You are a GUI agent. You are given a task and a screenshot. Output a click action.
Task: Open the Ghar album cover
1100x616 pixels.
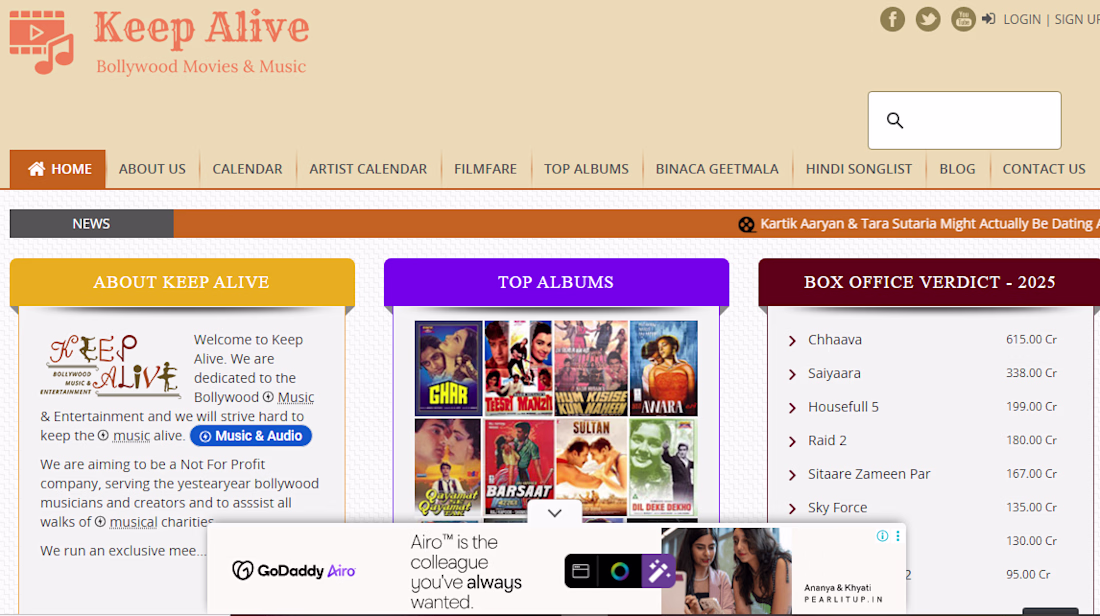(x=448, y=368)
